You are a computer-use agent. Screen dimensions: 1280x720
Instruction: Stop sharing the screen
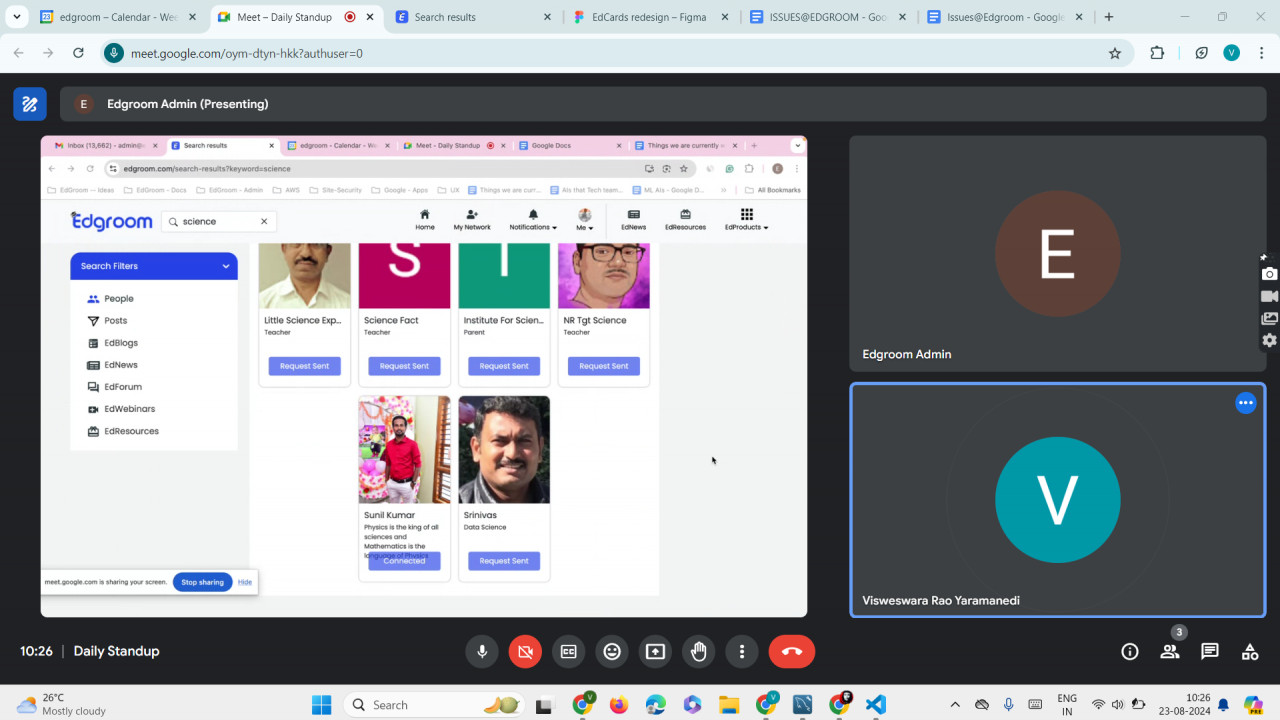point(202,582)
